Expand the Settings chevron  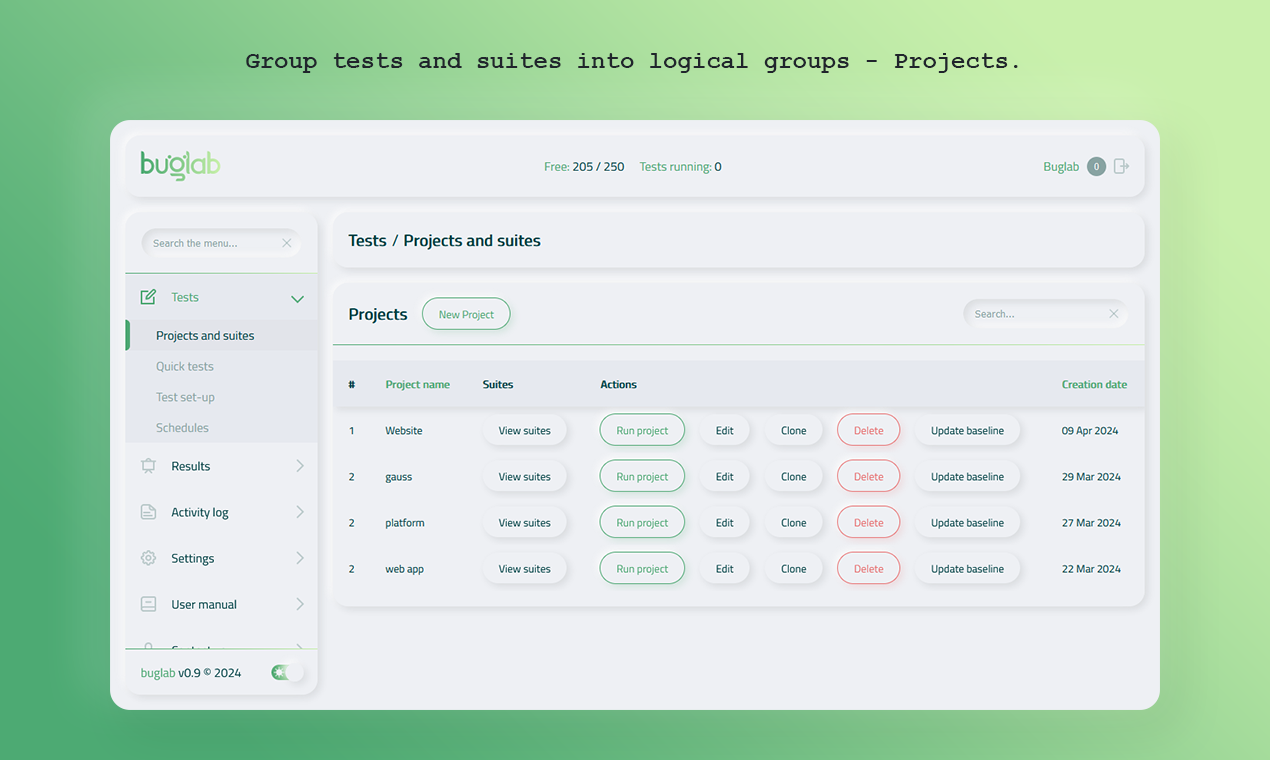pos(299,558)
